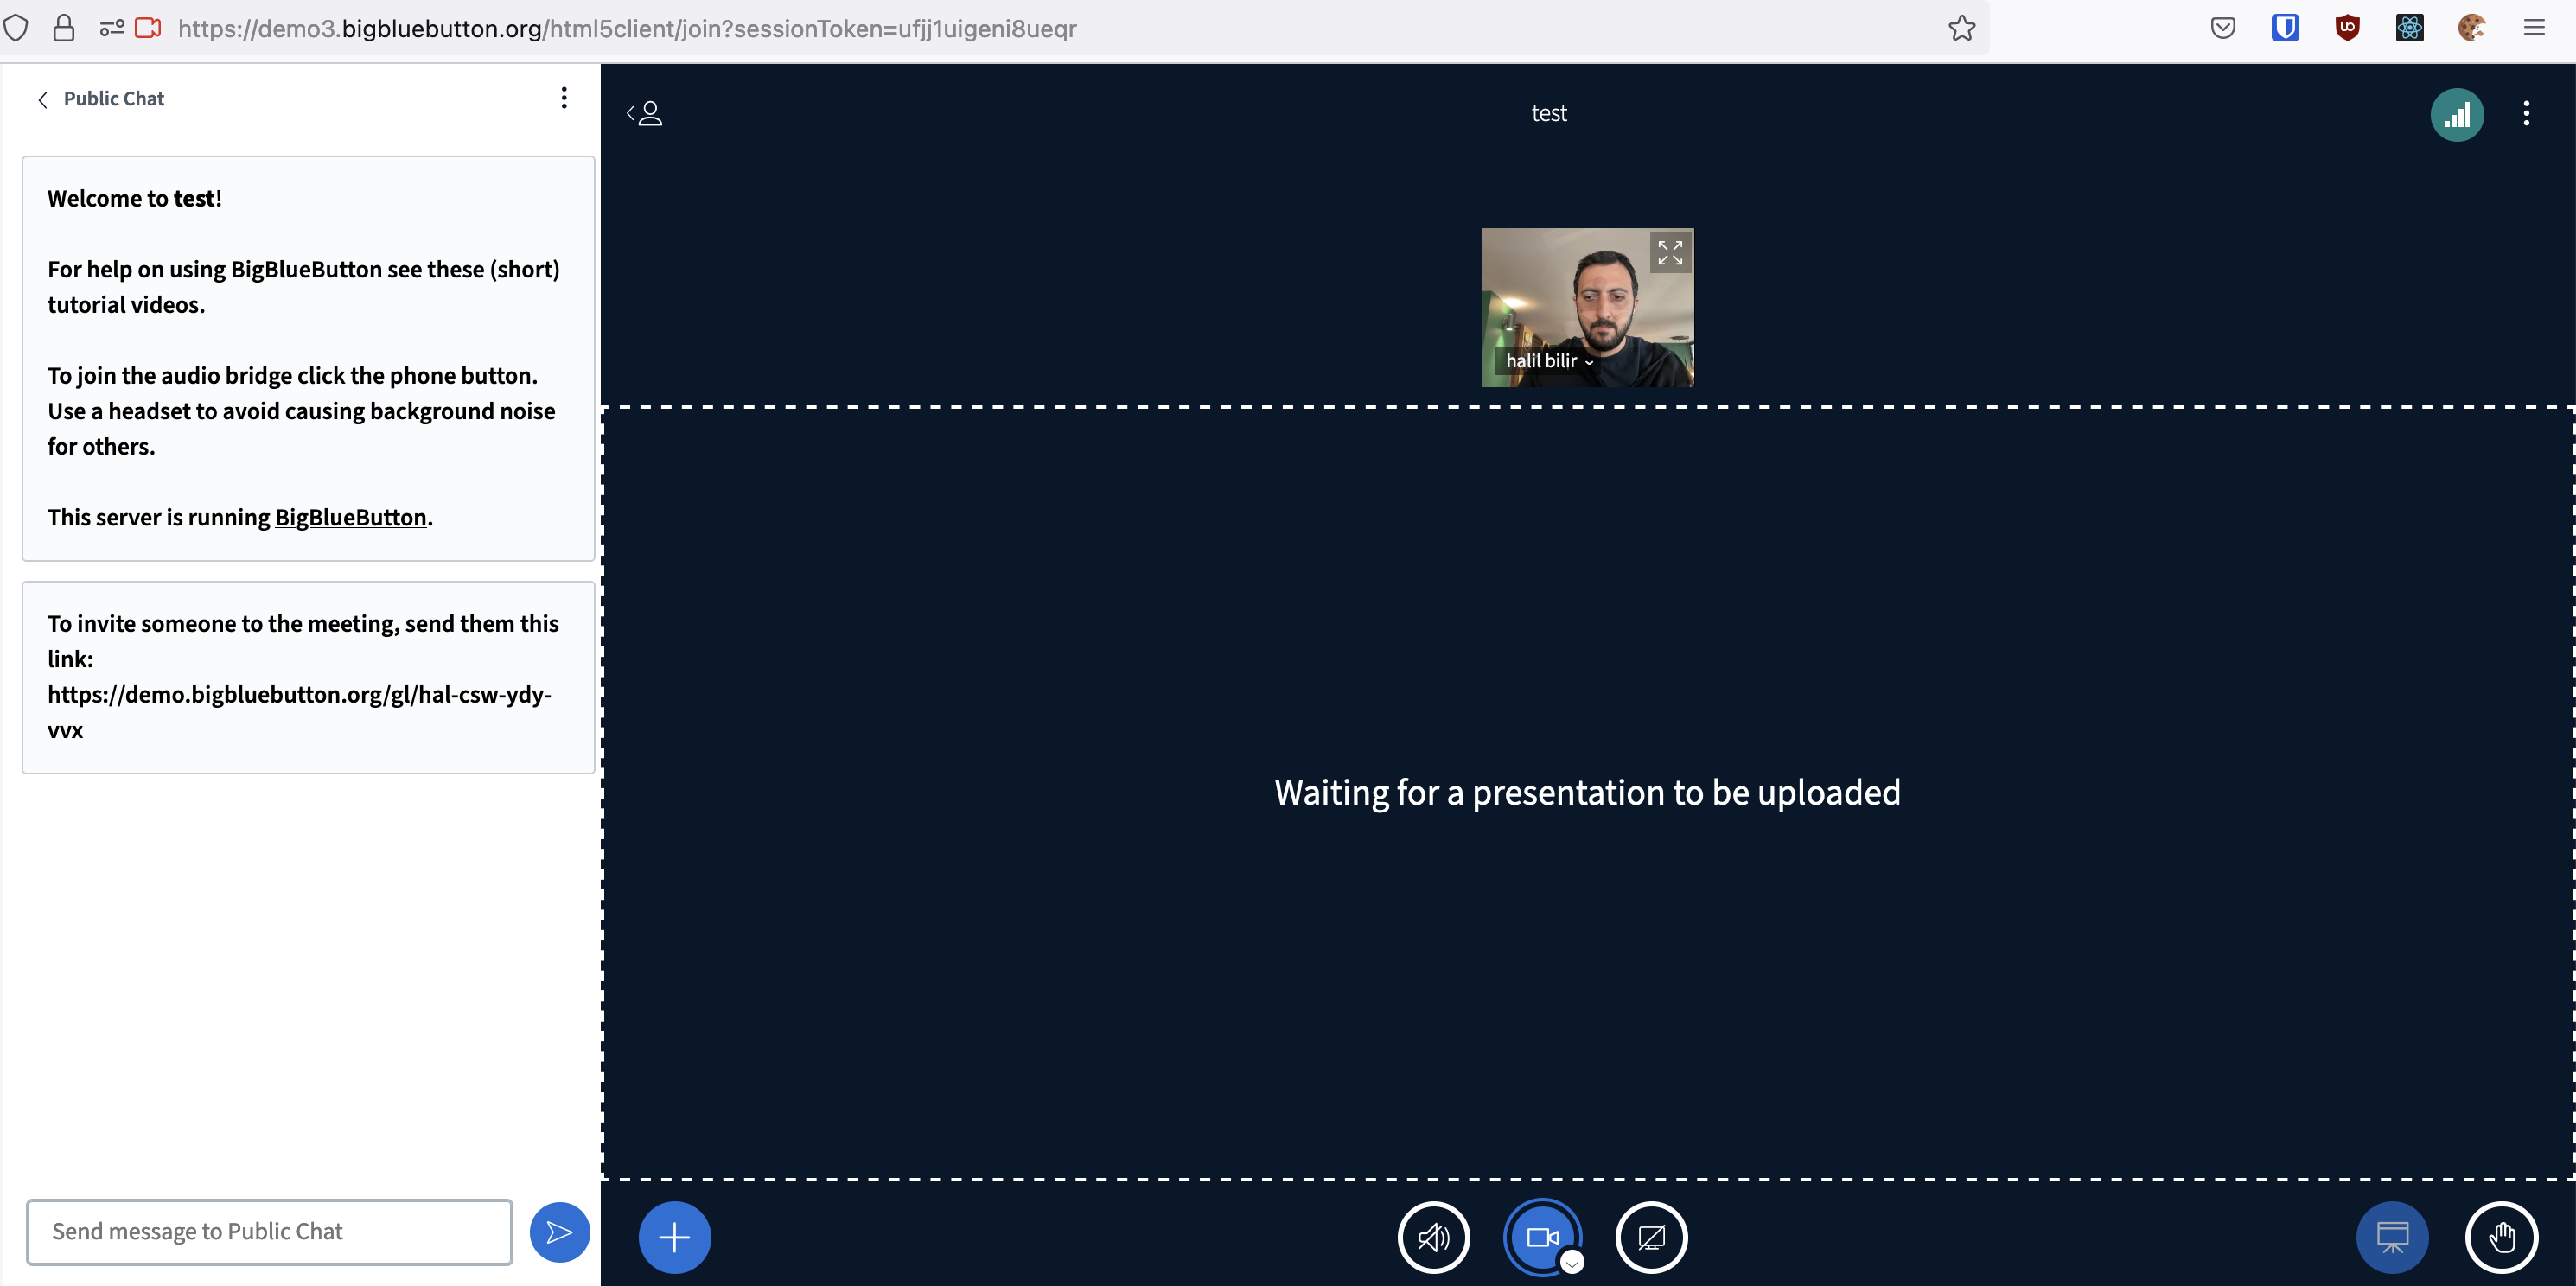Collapse the Public Chat panel
This screenshot has width=2576, height=1286.
pos(43,99)
